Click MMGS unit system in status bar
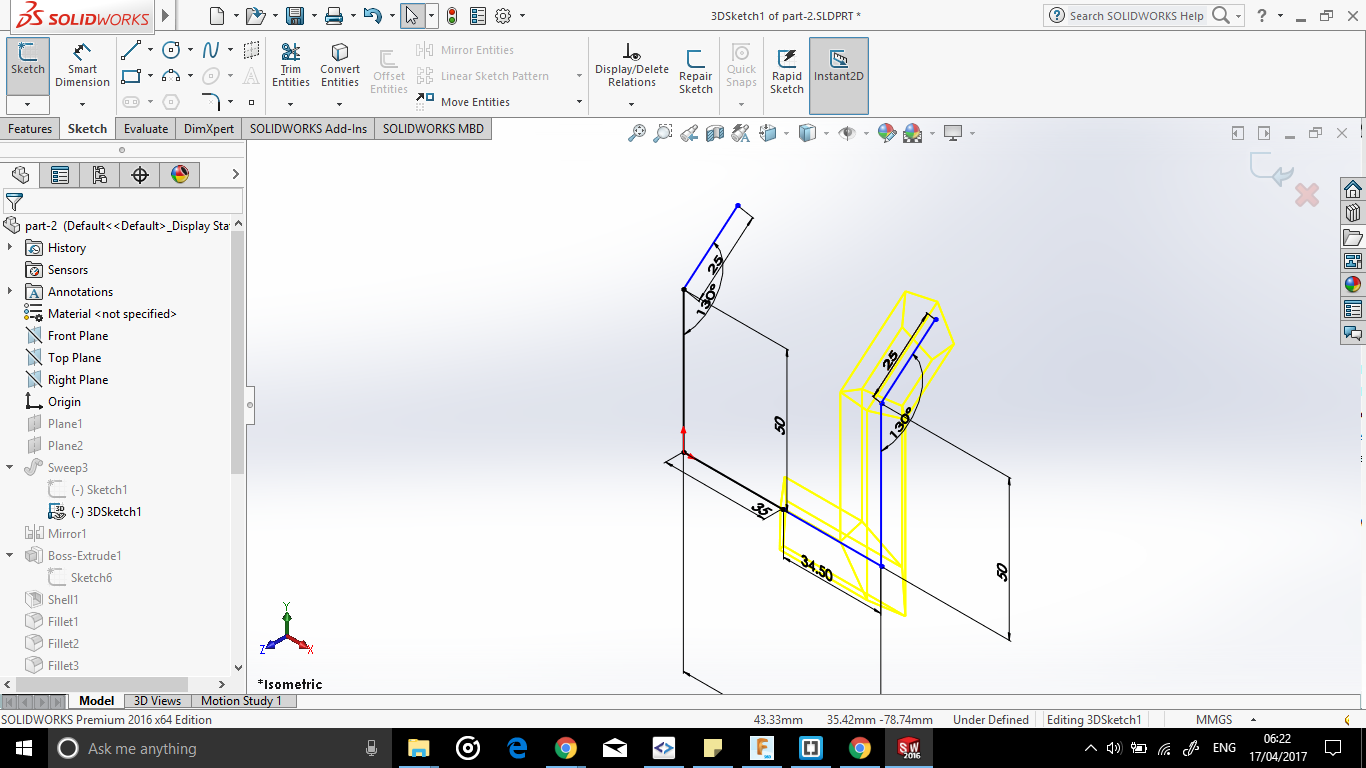This screenshot has height=768, width=1366. pos(1214,720)
